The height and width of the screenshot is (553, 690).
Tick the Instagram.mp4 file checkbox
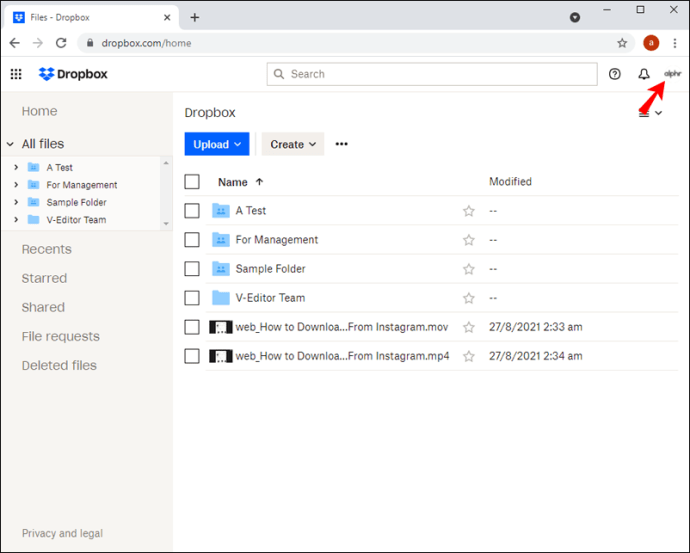(192, 356)
